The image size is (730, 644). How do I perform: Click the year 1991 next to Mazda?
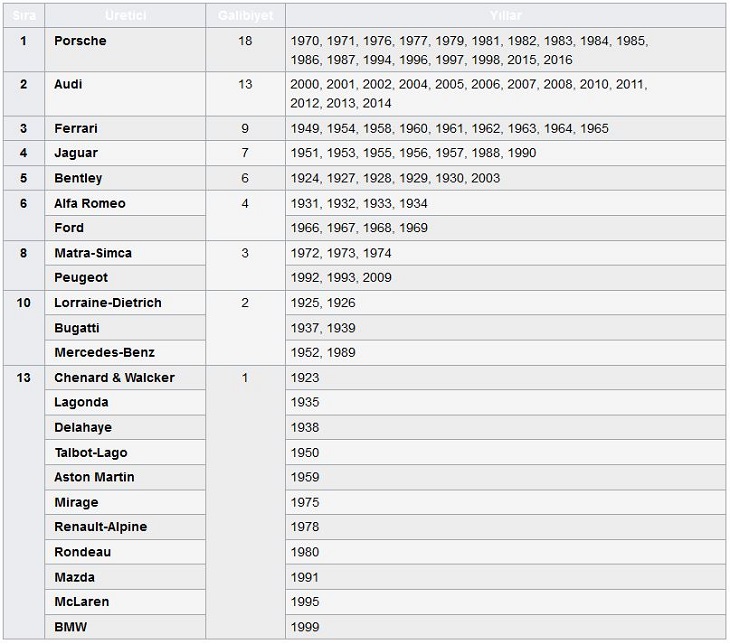[x=305, y=577]
